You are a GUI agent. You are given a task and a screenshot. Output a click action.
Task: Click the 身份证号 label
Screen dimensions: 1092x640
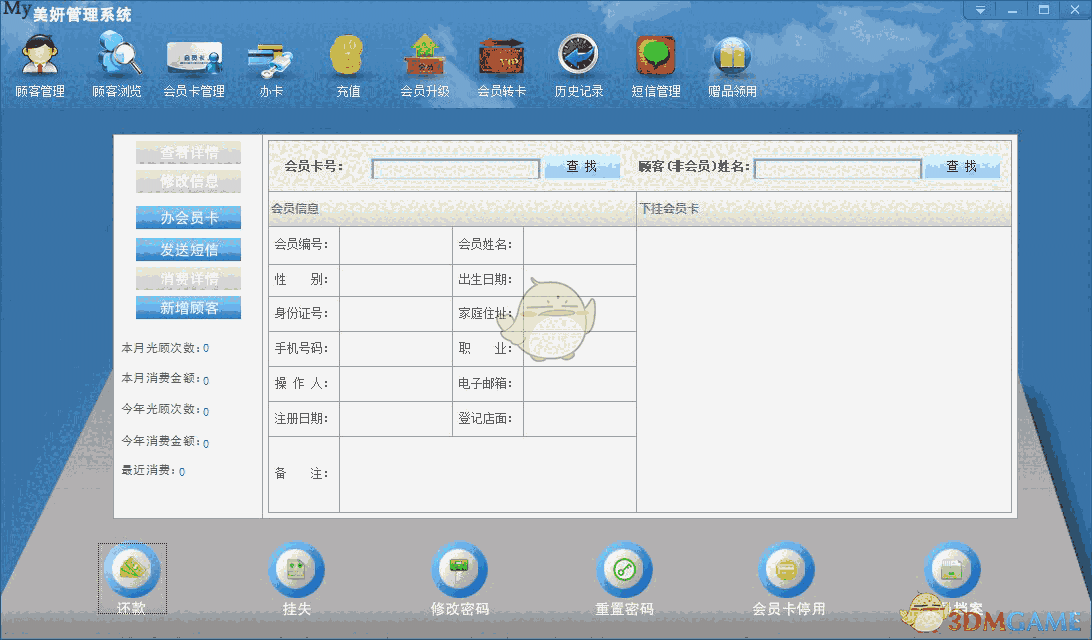click(301, 313)
